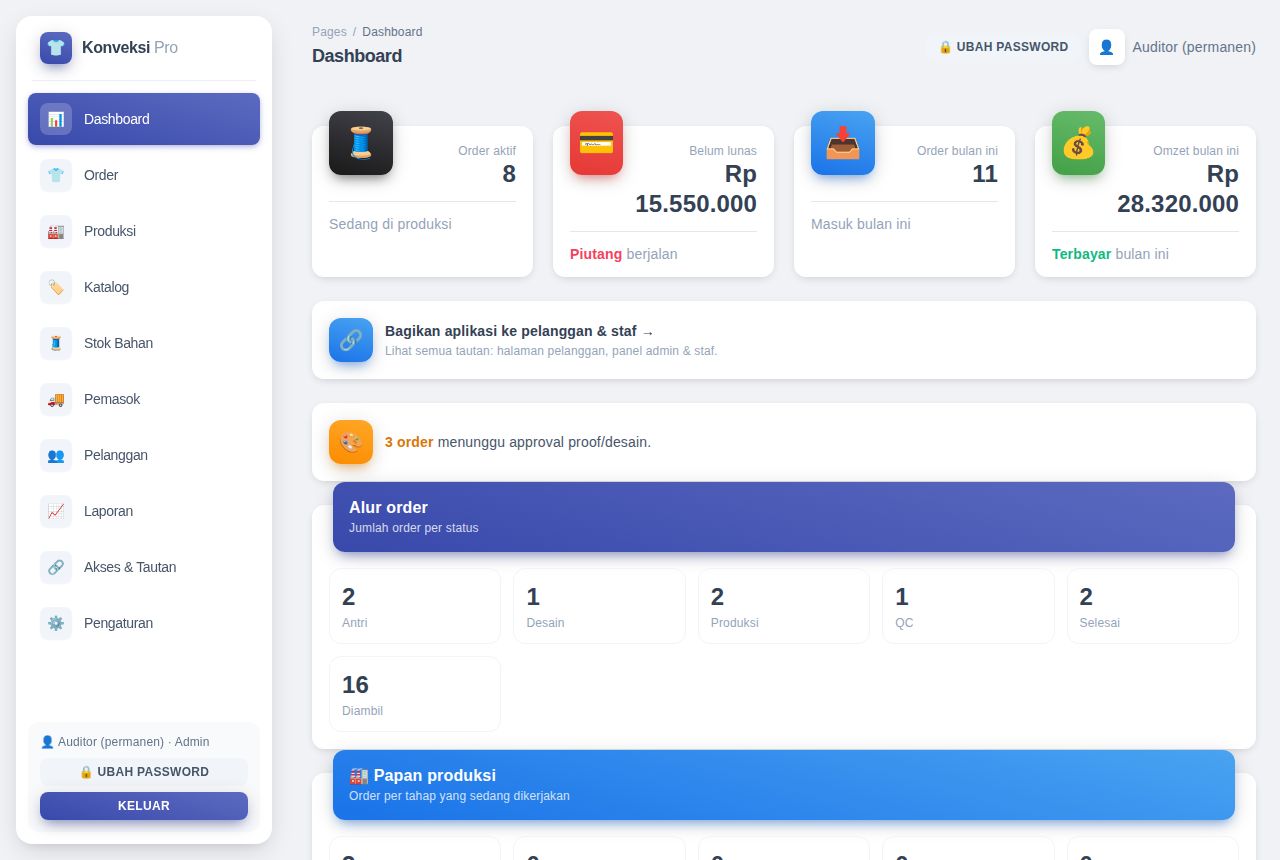Click the Stok Bahan thread spool icon

pyautogui.click(x=56, y=343)
